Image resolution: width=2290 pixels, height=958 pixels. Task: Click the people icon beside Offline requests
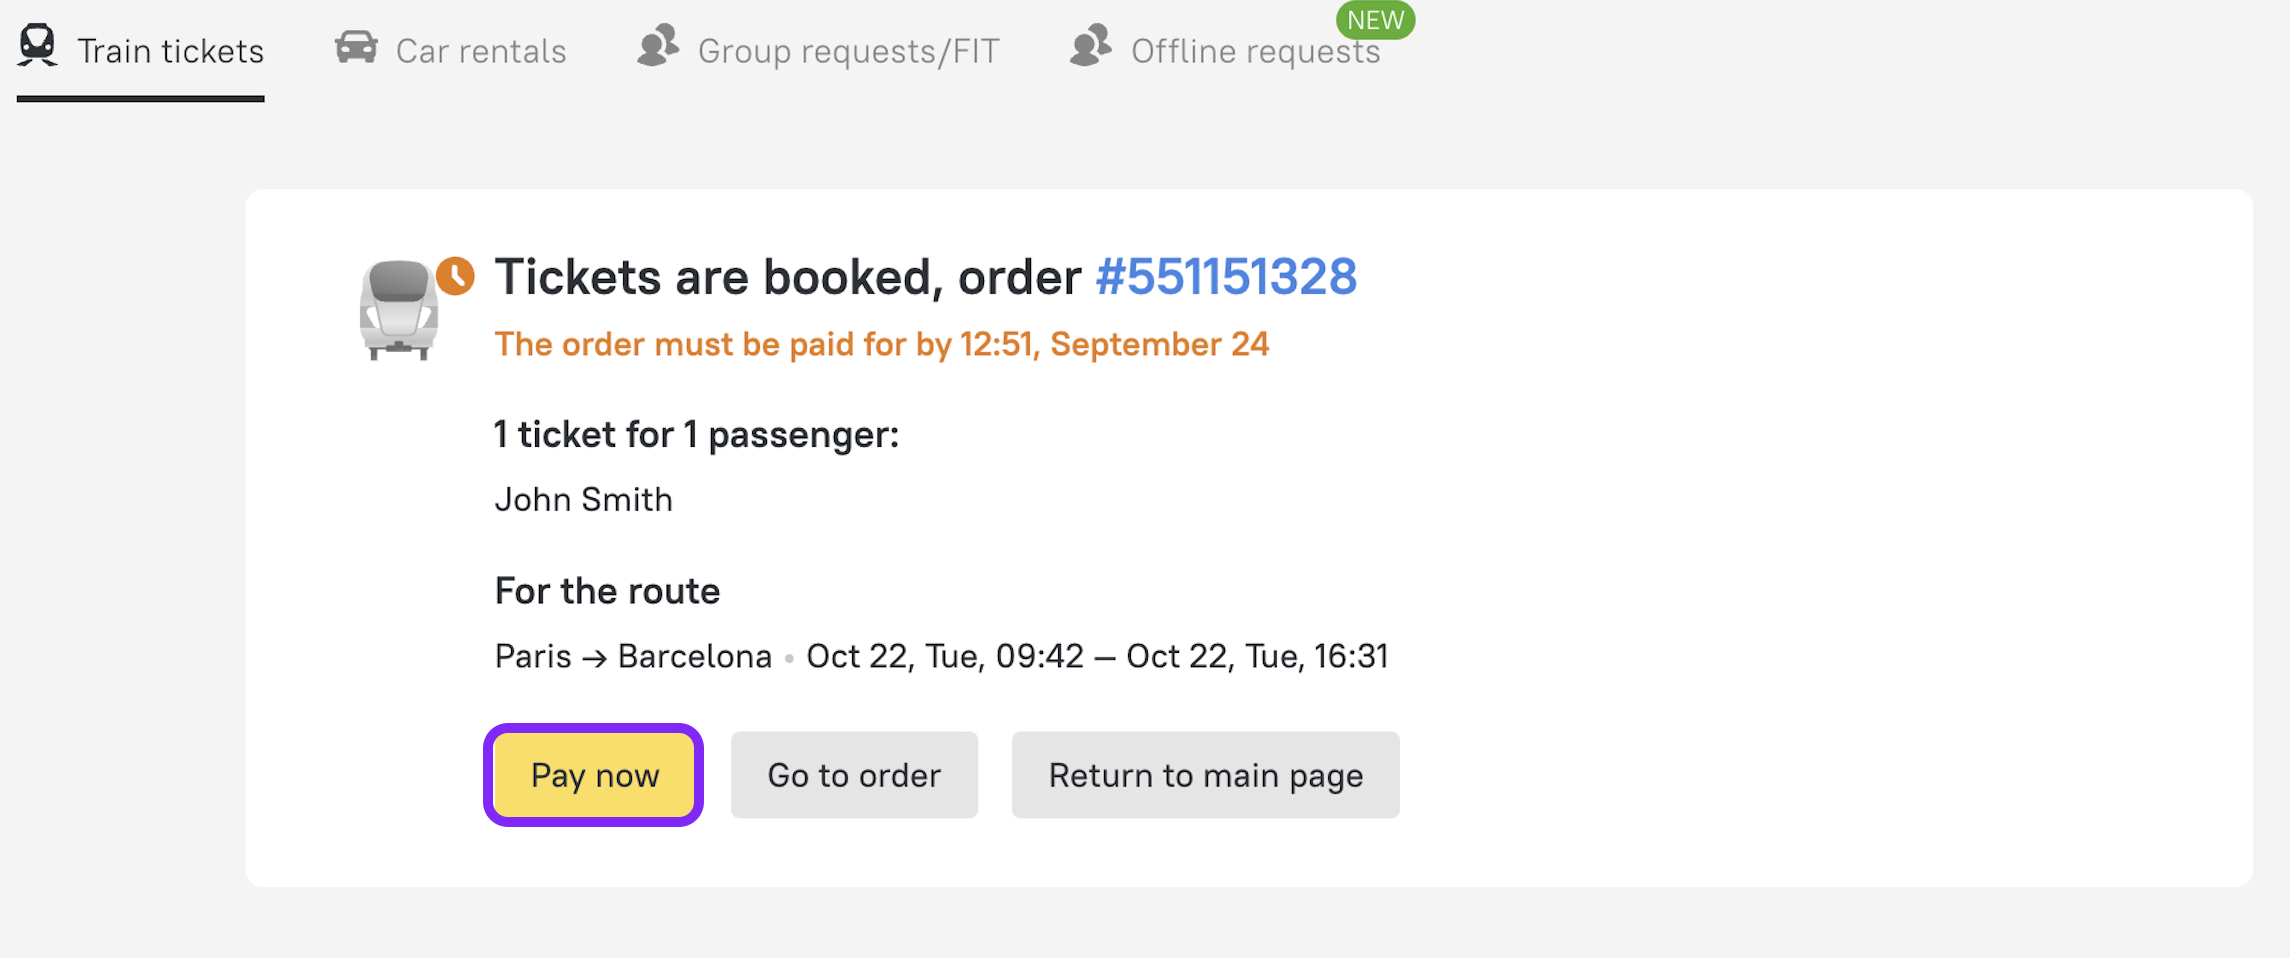(x=1091, y=46)
